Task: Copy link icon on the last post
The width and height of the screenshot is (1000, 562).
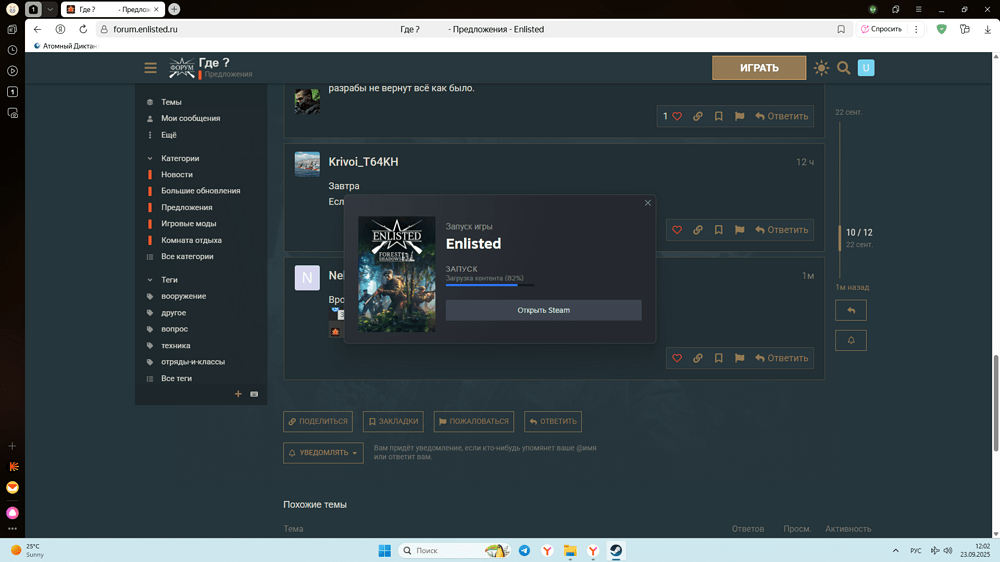Action: 697,358
